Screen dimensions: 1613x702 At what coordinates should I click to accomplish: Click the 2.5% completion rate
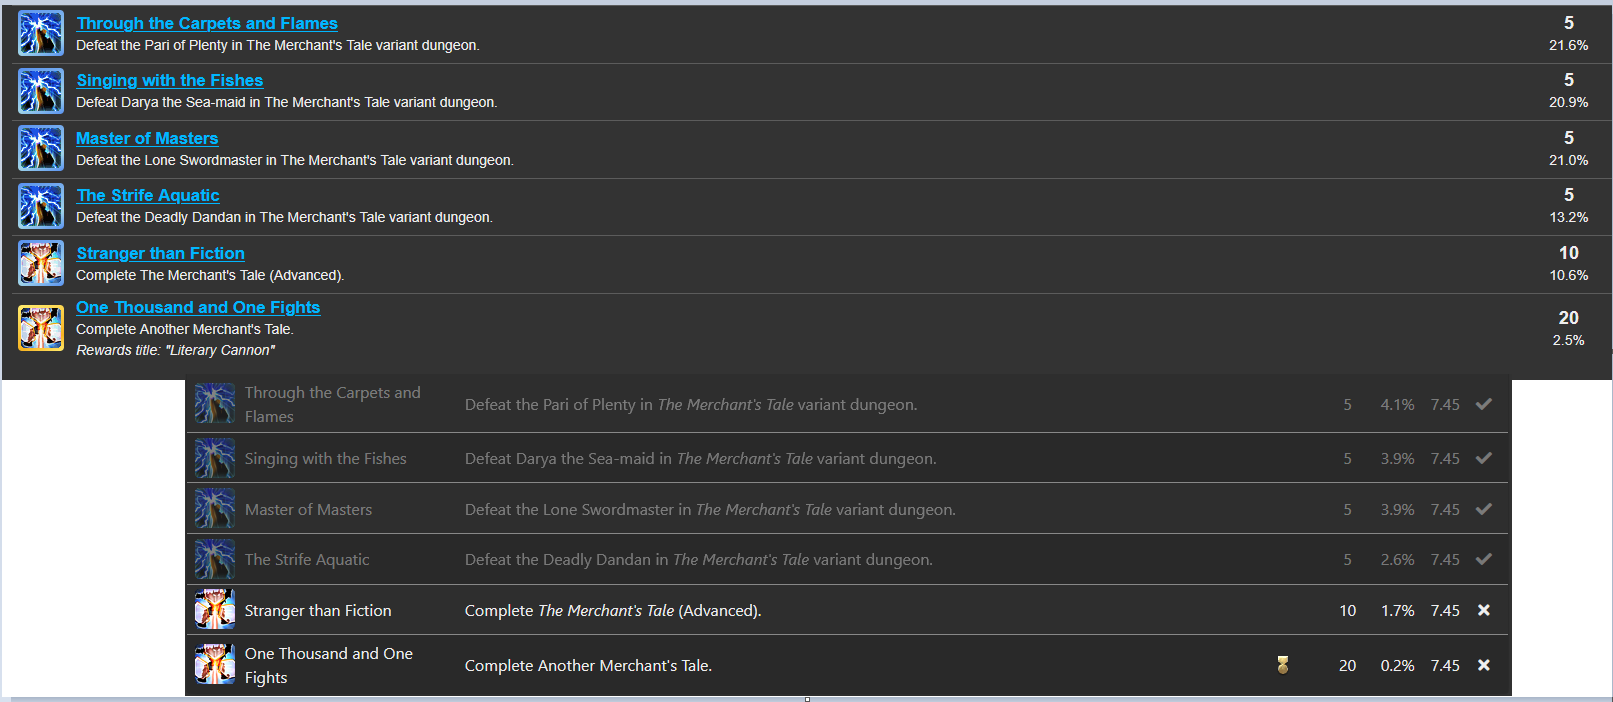click(1568, 340)
